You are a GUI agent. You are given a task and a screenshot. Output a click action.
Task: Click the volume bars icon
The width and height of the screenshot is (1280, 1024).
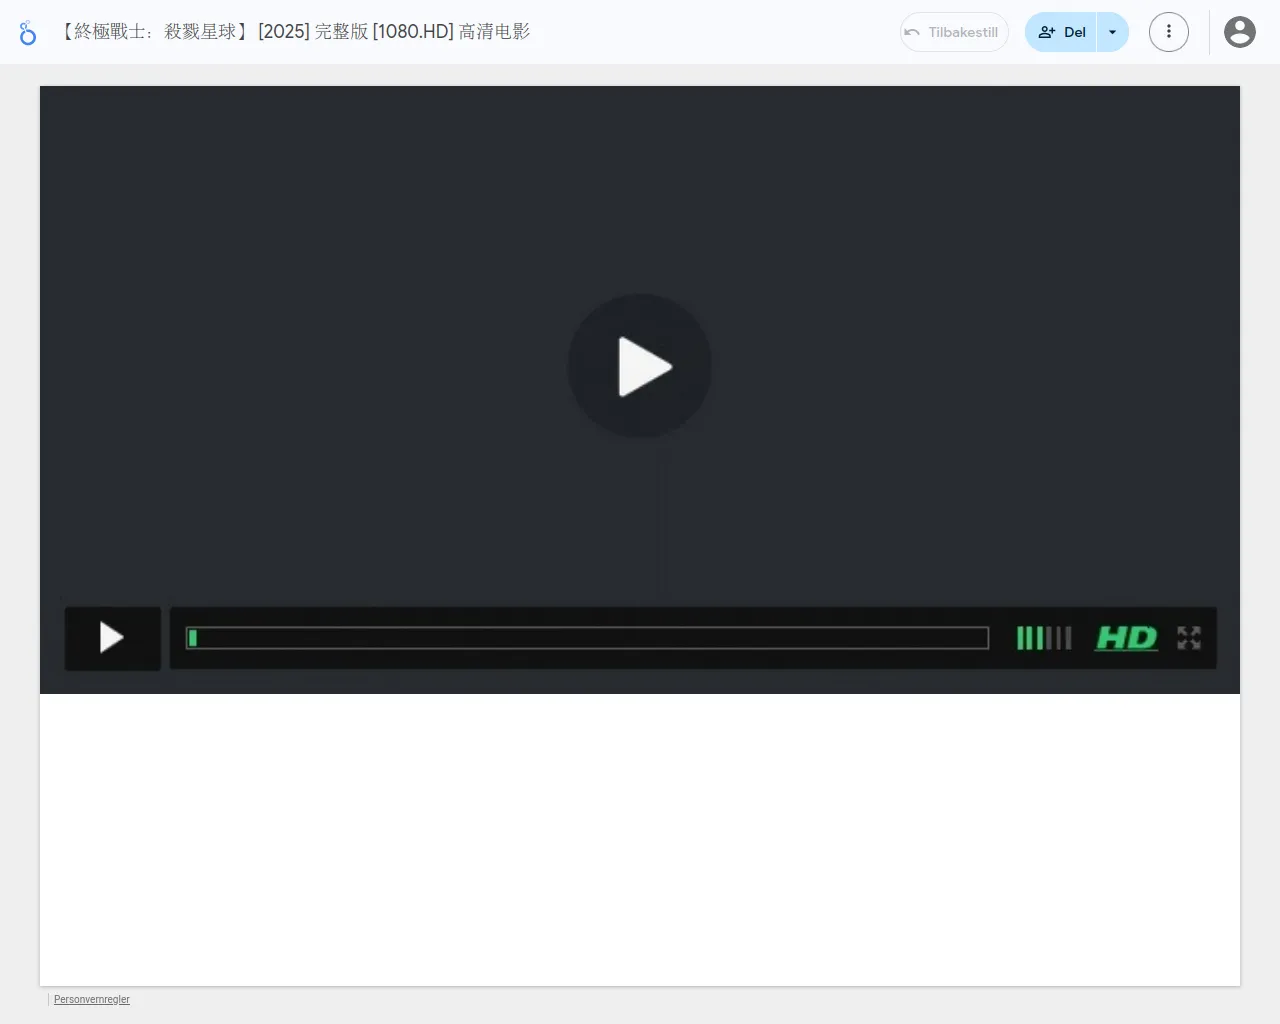click(x=1042, y=638)
